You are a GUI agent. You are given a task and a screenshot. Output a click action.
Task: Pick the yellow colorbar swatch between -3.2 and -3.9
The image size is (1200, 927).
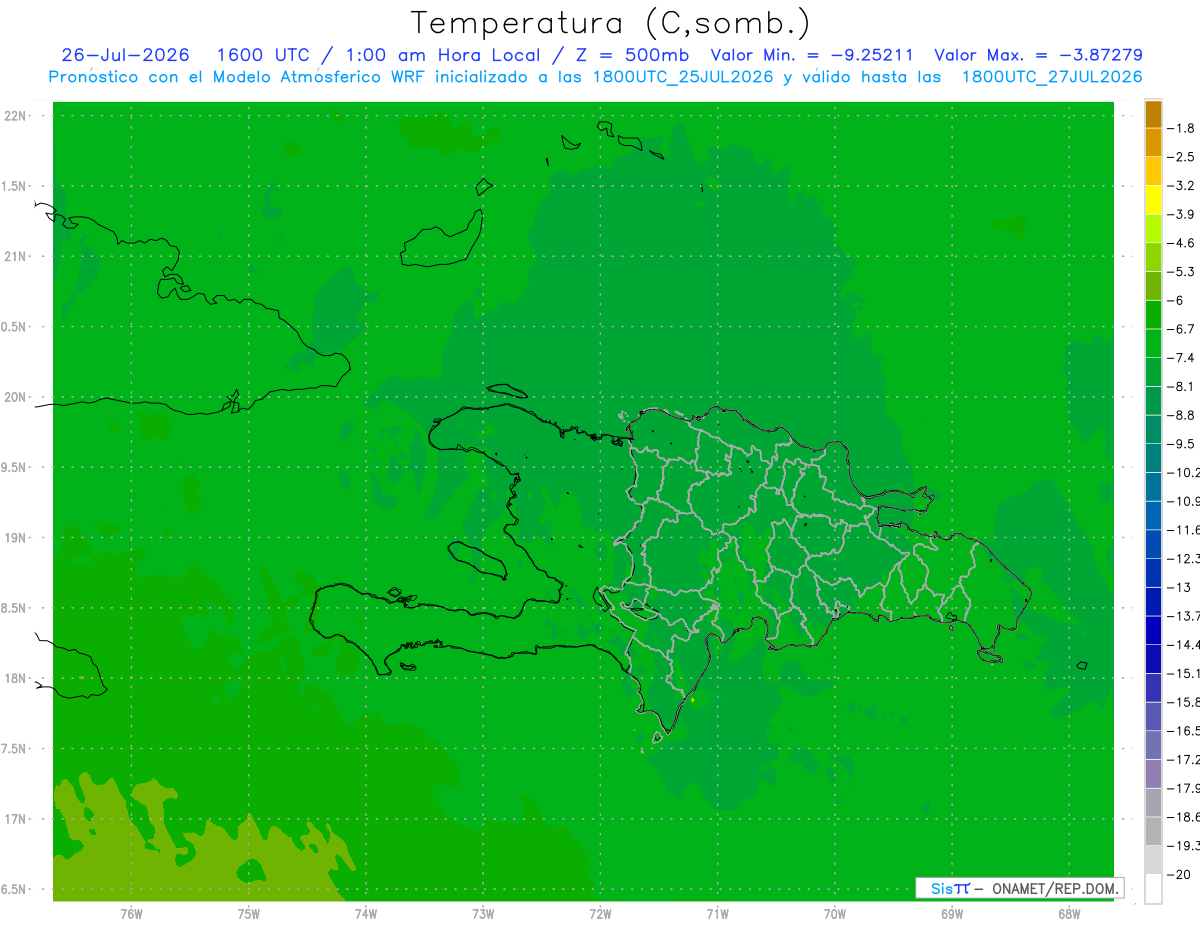click(1153, 200)
